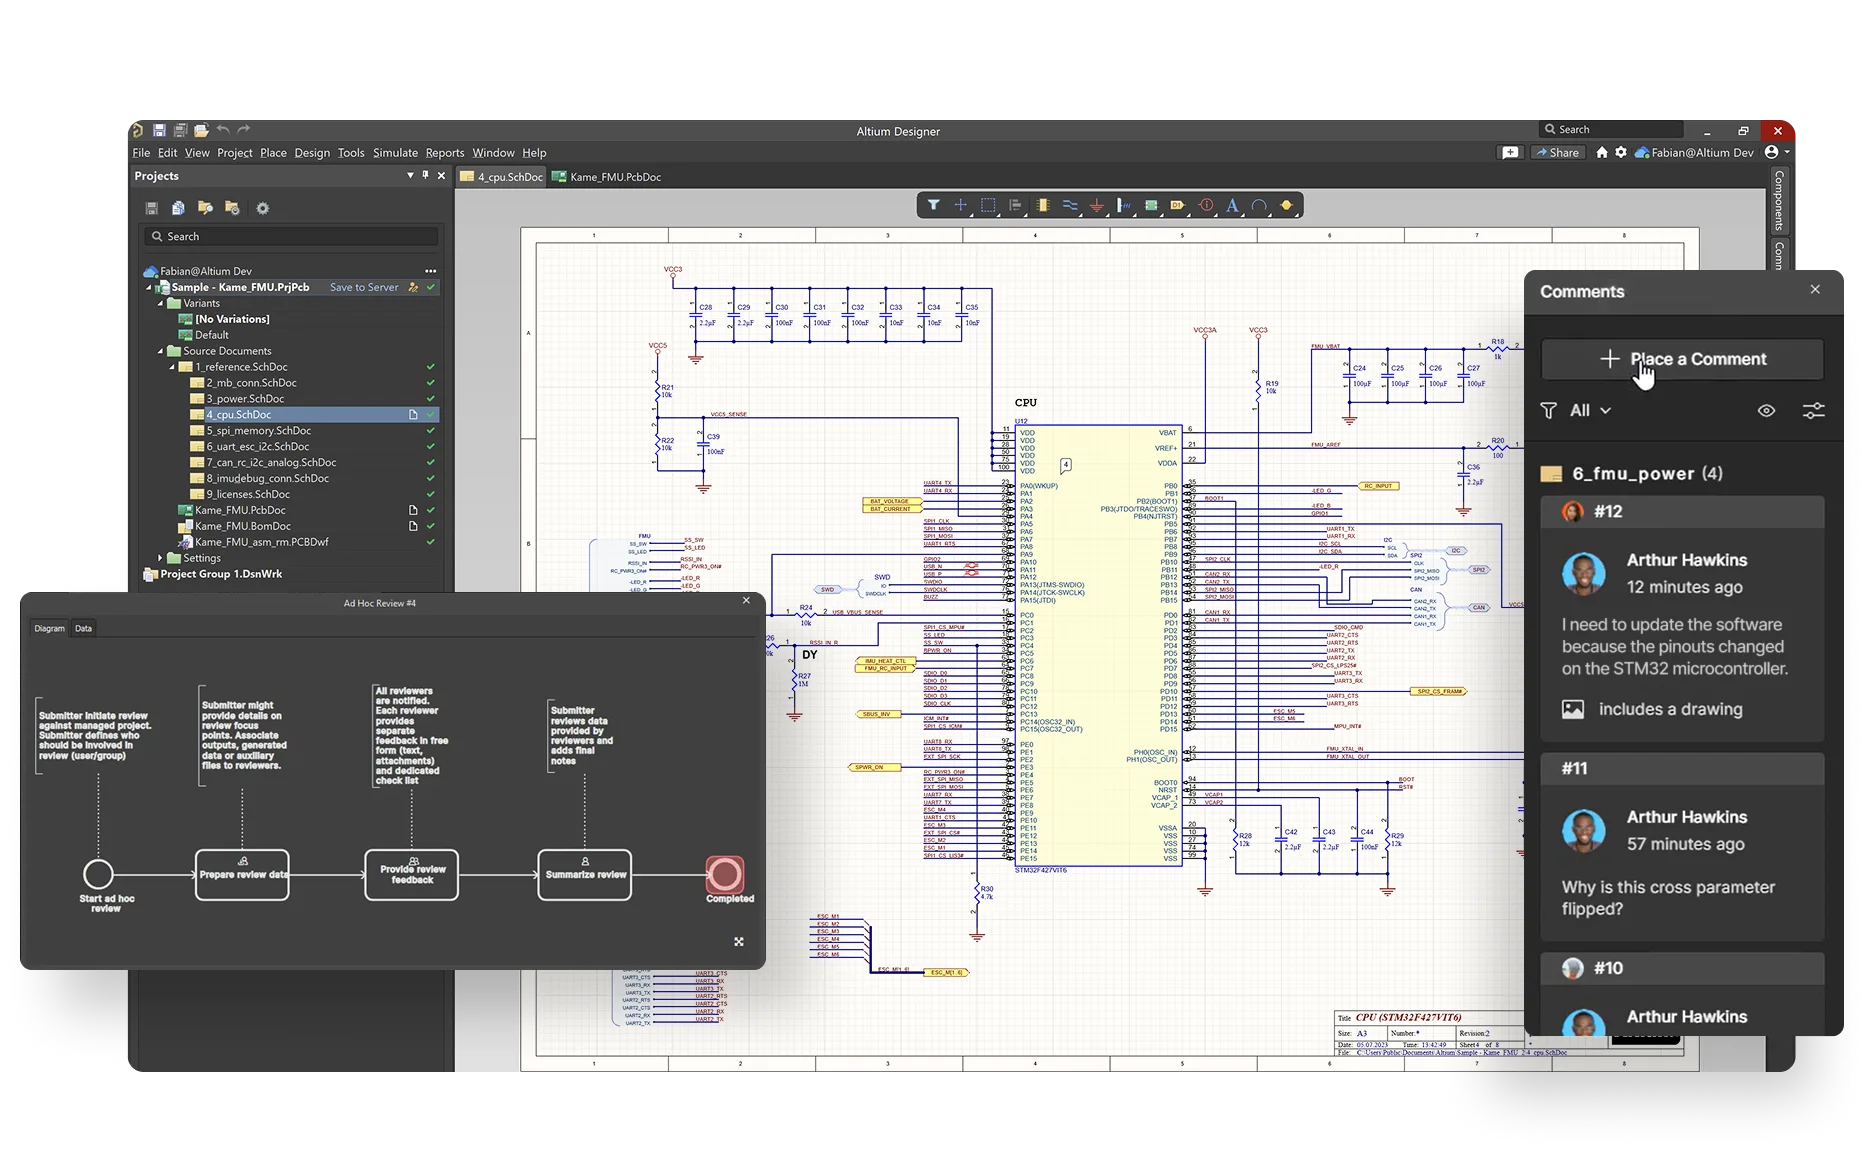Open the Simulate menu
The image size is (1870, 1151).
pos(395,153)
